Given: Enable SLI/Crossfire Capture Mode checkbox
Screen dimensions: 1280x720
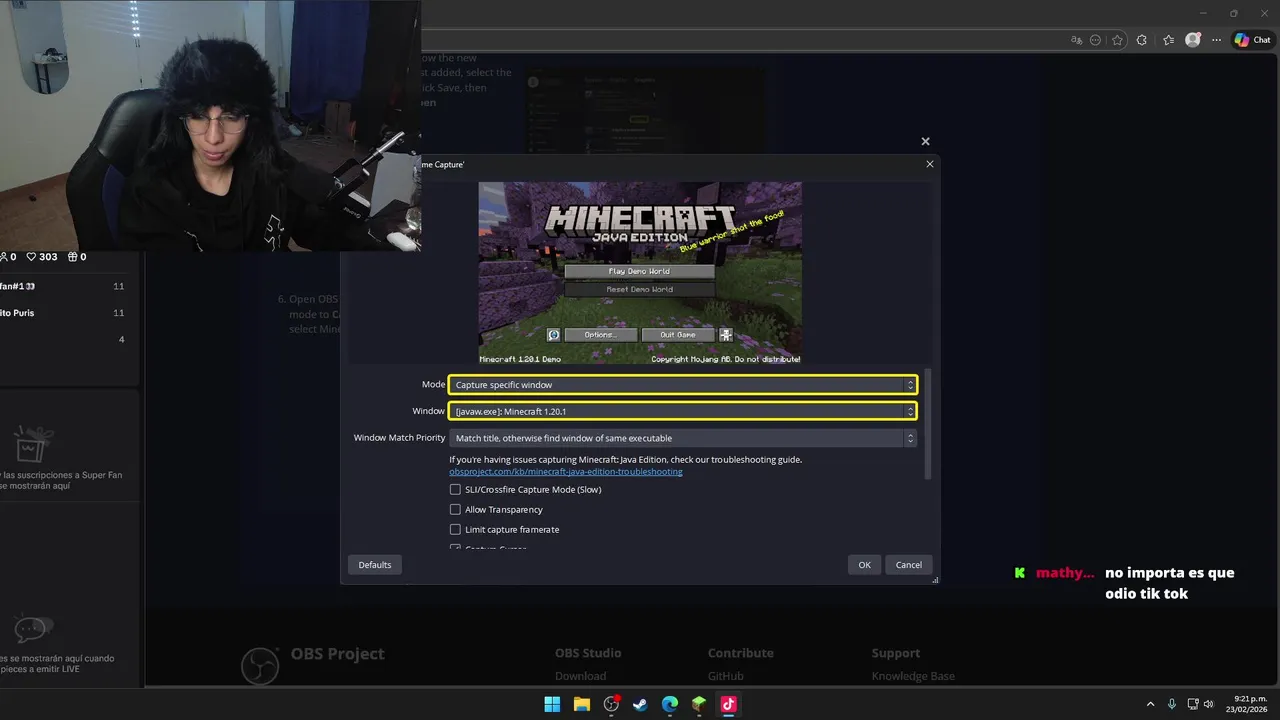Looking at the screenshot, I should click(x=455, y=490).
